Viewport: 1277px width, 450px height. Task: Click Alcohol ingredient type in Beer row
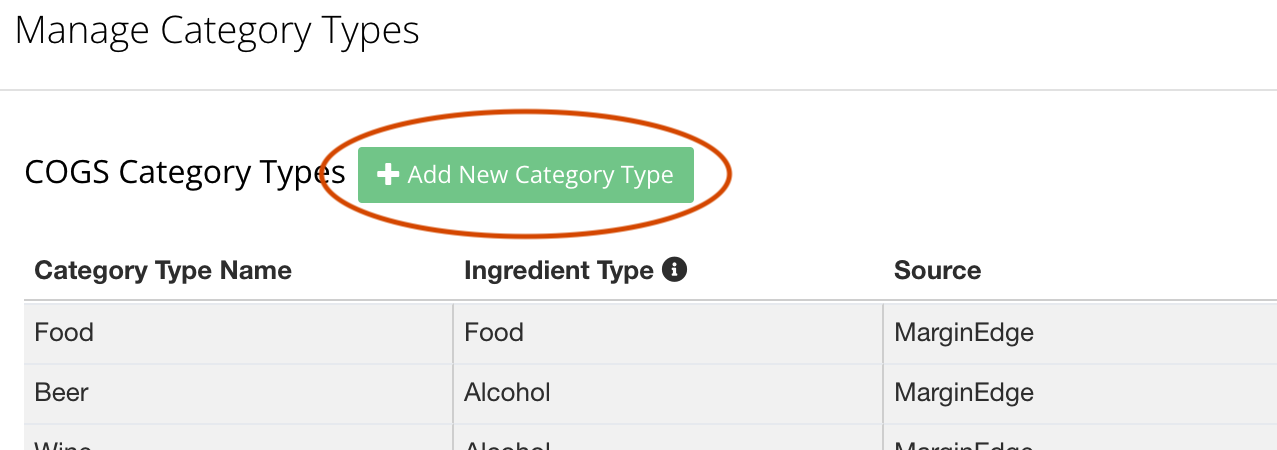click(507, 392)
